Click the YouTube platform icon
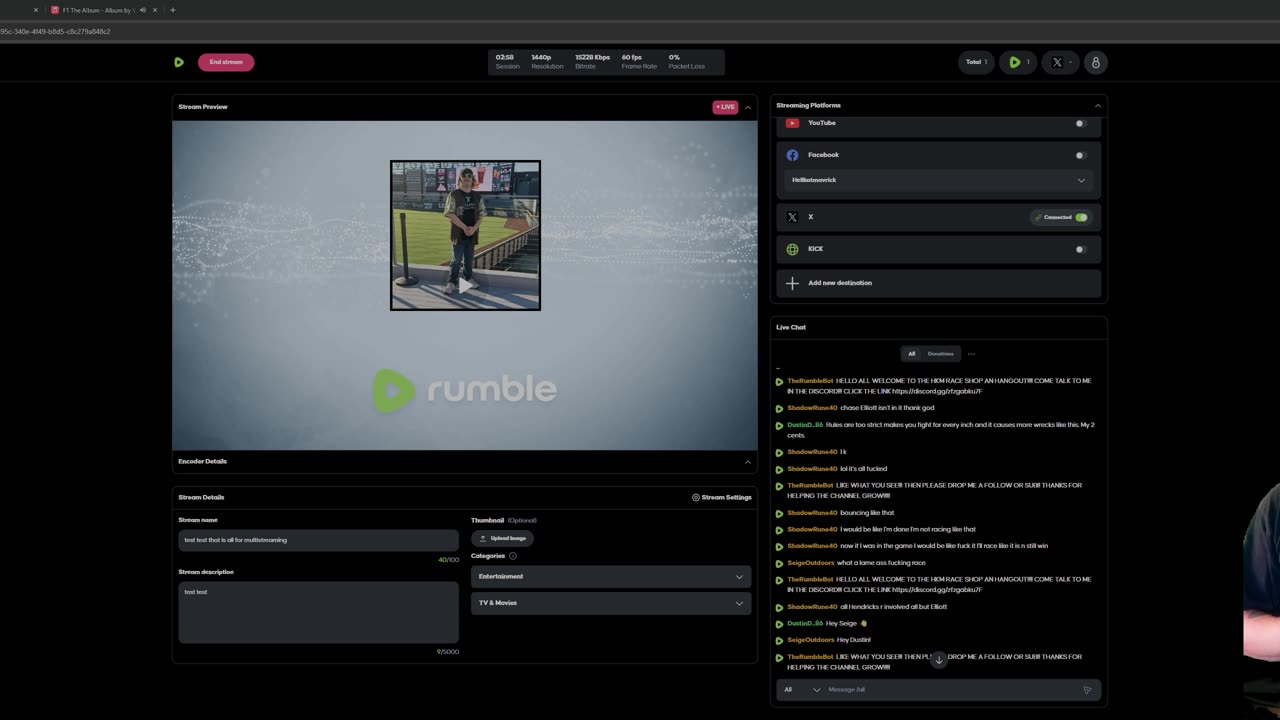 point(792,123)
